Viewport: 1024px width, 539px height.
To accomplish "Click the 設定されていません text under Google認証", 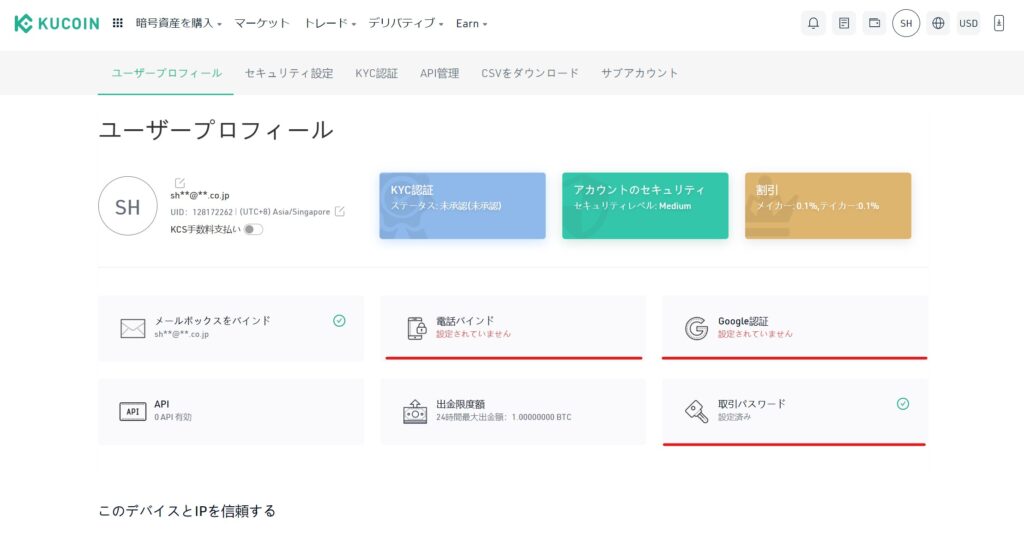I will (756, 334).
